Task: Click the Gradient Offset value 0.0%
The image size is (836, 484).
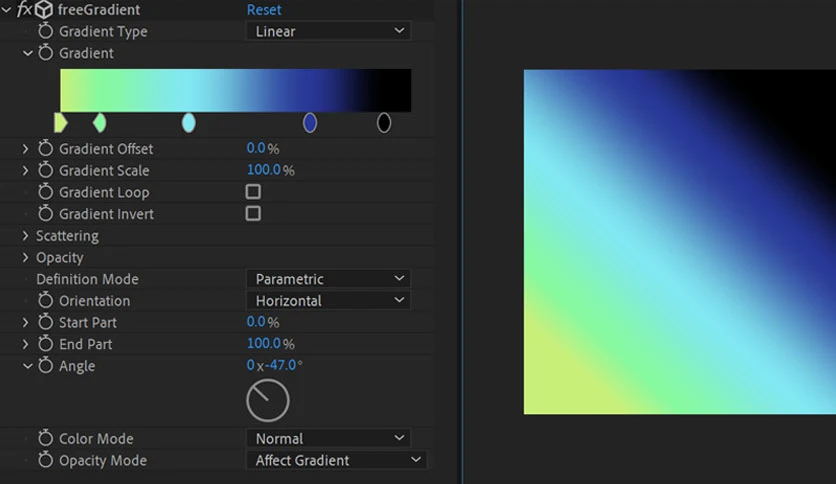Action: point(262,148)
